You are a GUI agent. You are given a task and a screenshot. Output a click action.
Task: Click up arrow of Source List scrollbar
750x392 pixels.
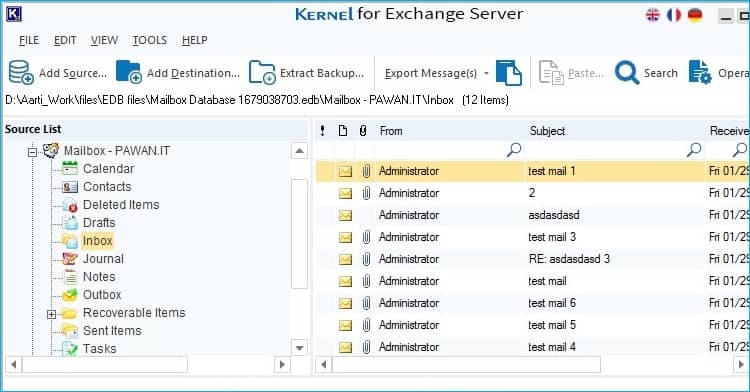299,151
